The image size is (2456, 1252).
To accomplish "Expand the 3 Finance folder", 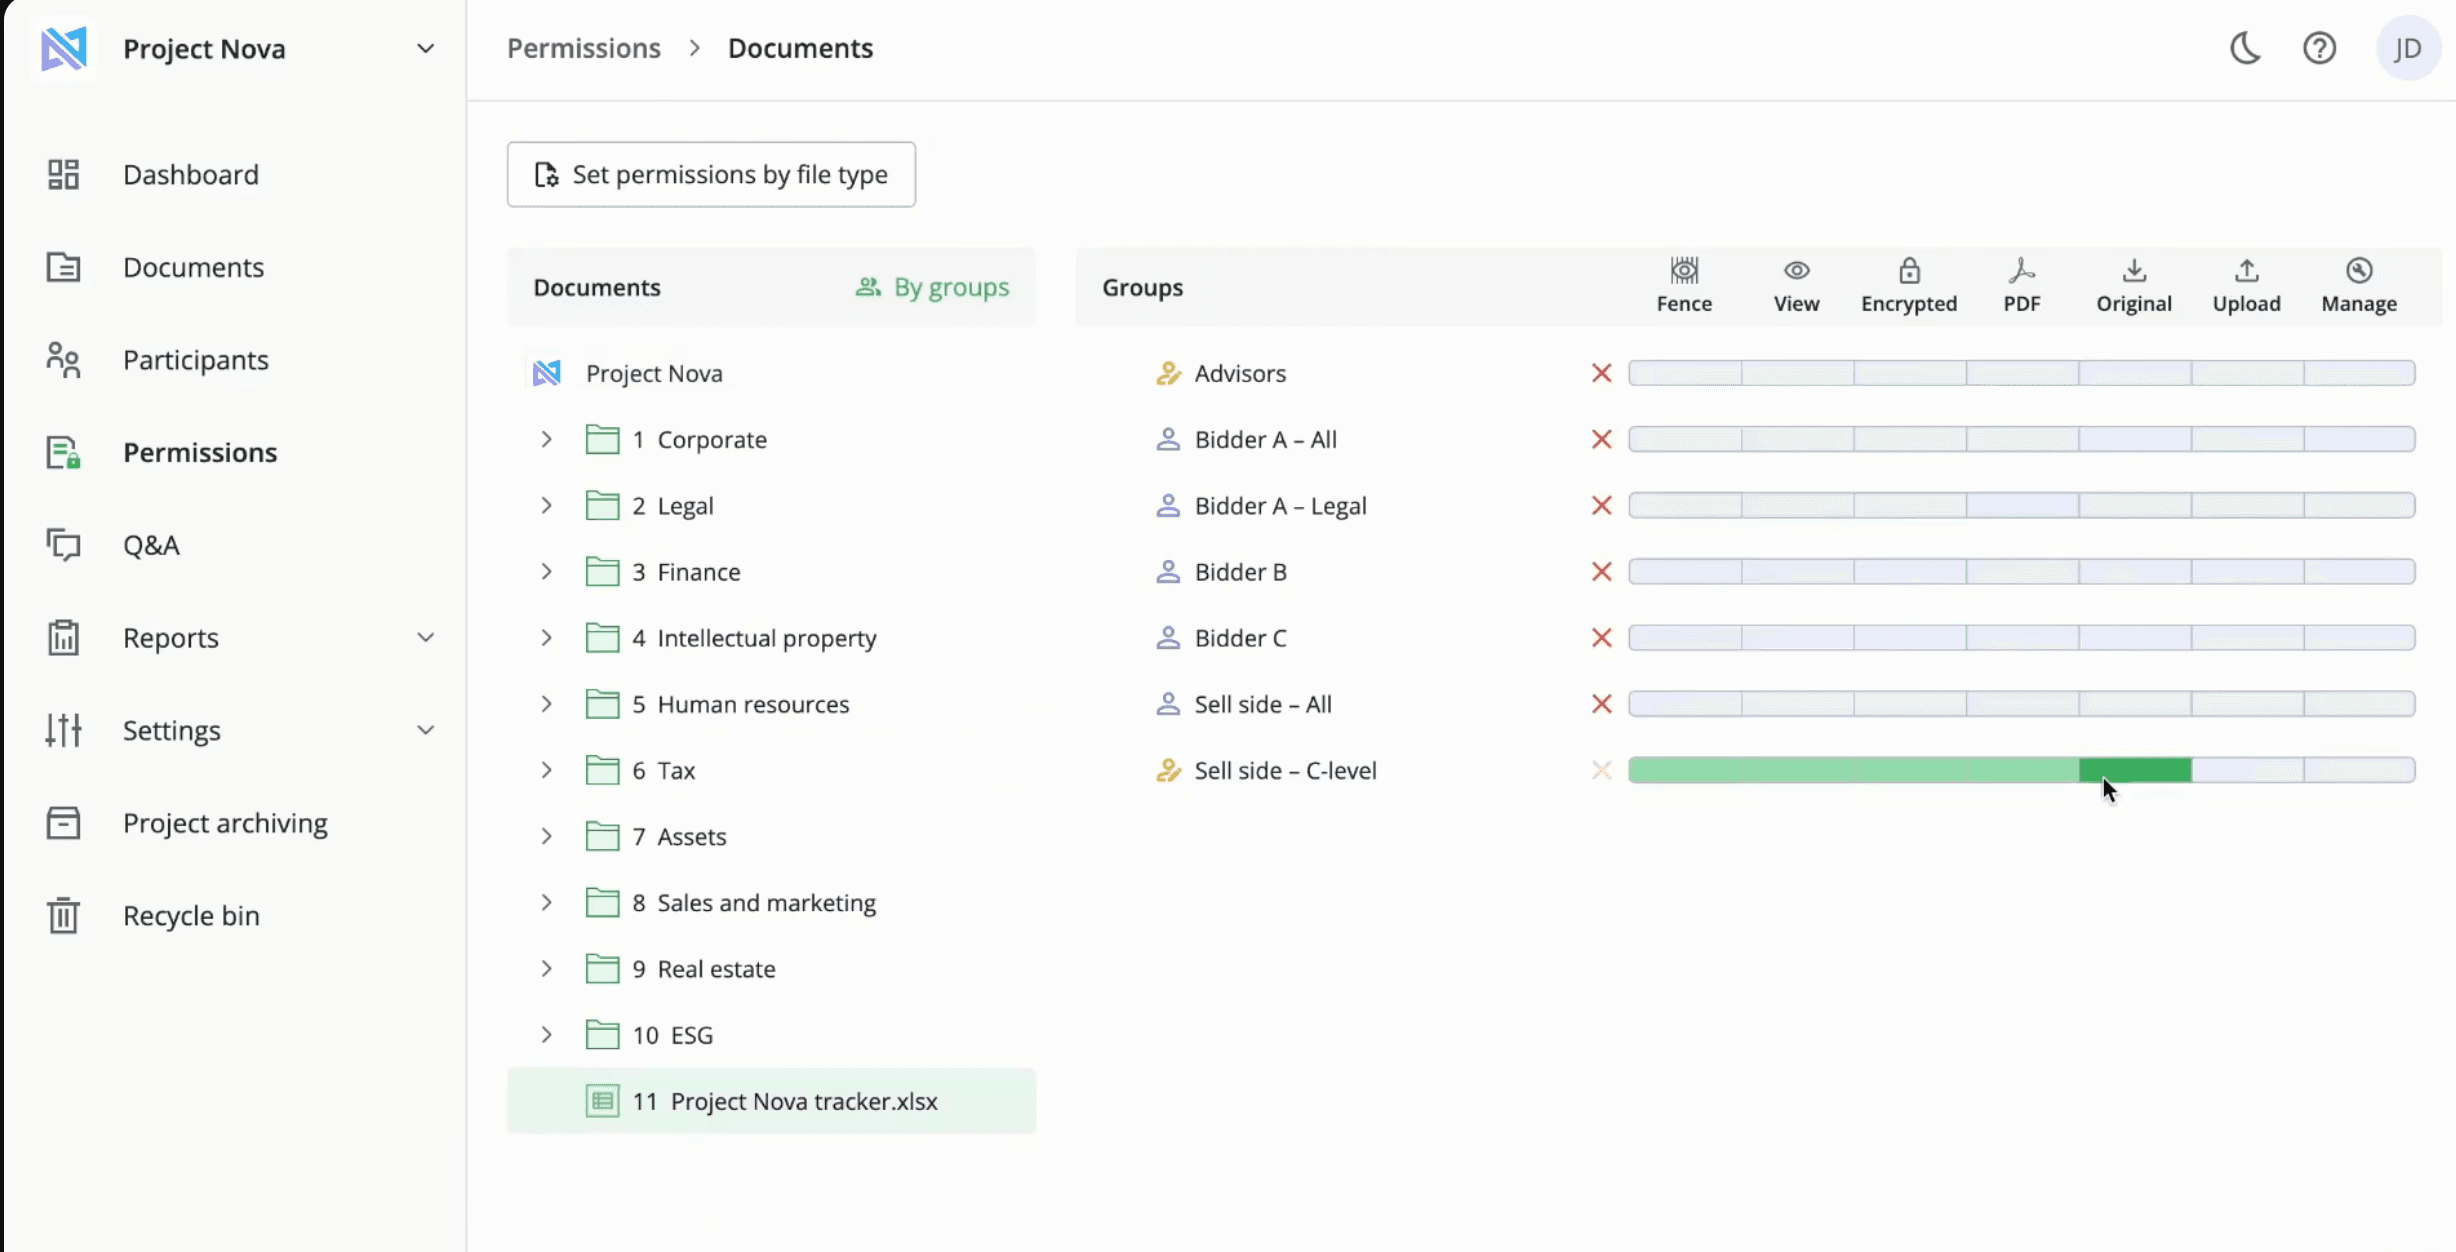I will 546,572.
